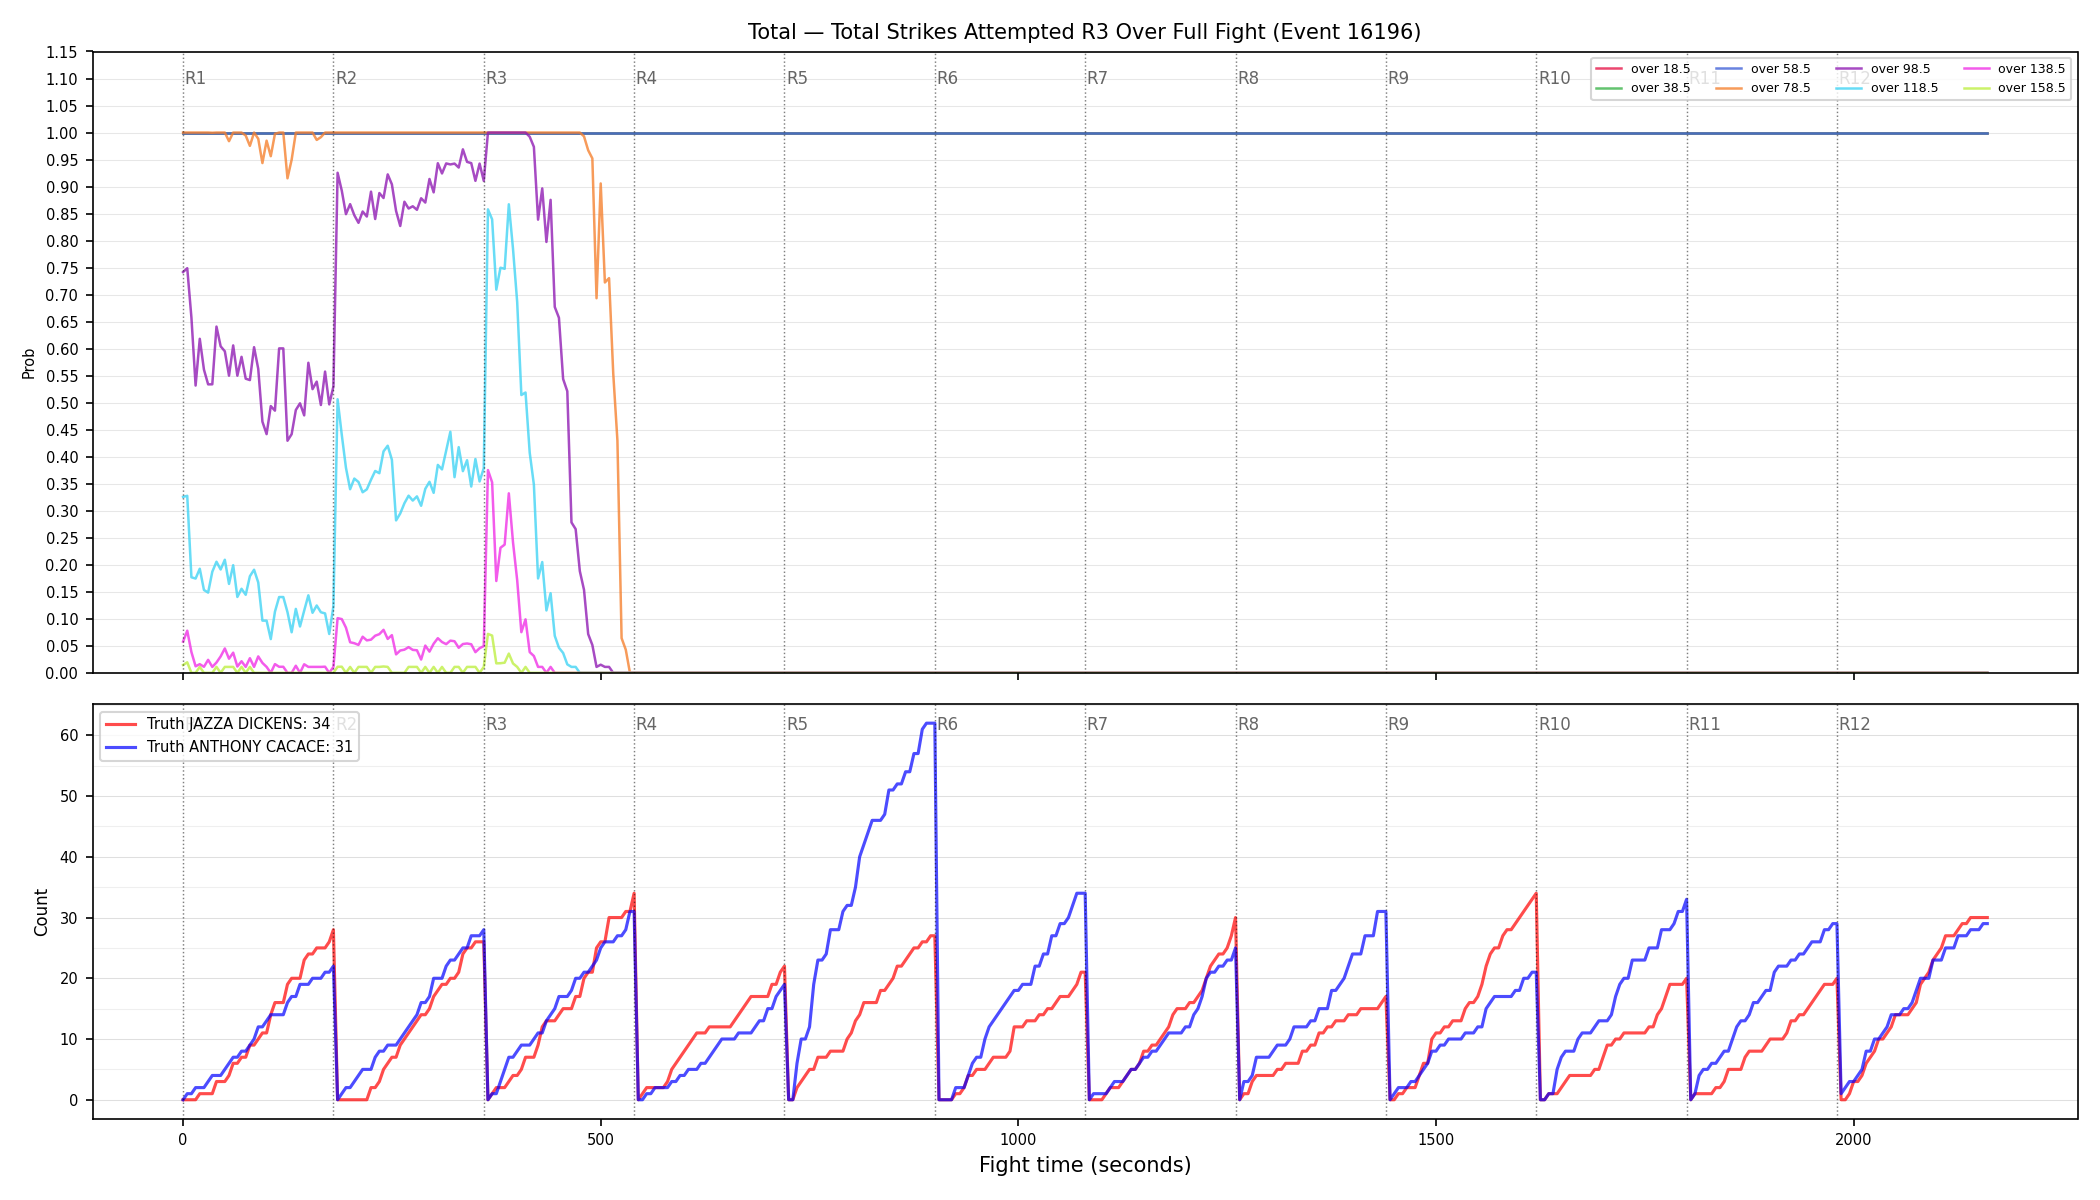Viewport: 2100px width, 1200px height.
Task: Click the R11 round label in the count chart
Action: click(x=1705, y=724)
